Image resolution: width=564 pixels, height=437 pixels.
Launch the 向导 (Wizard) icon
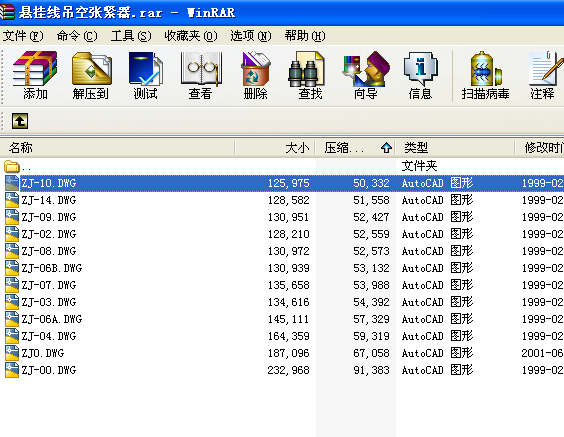click(x=365, y=76)
